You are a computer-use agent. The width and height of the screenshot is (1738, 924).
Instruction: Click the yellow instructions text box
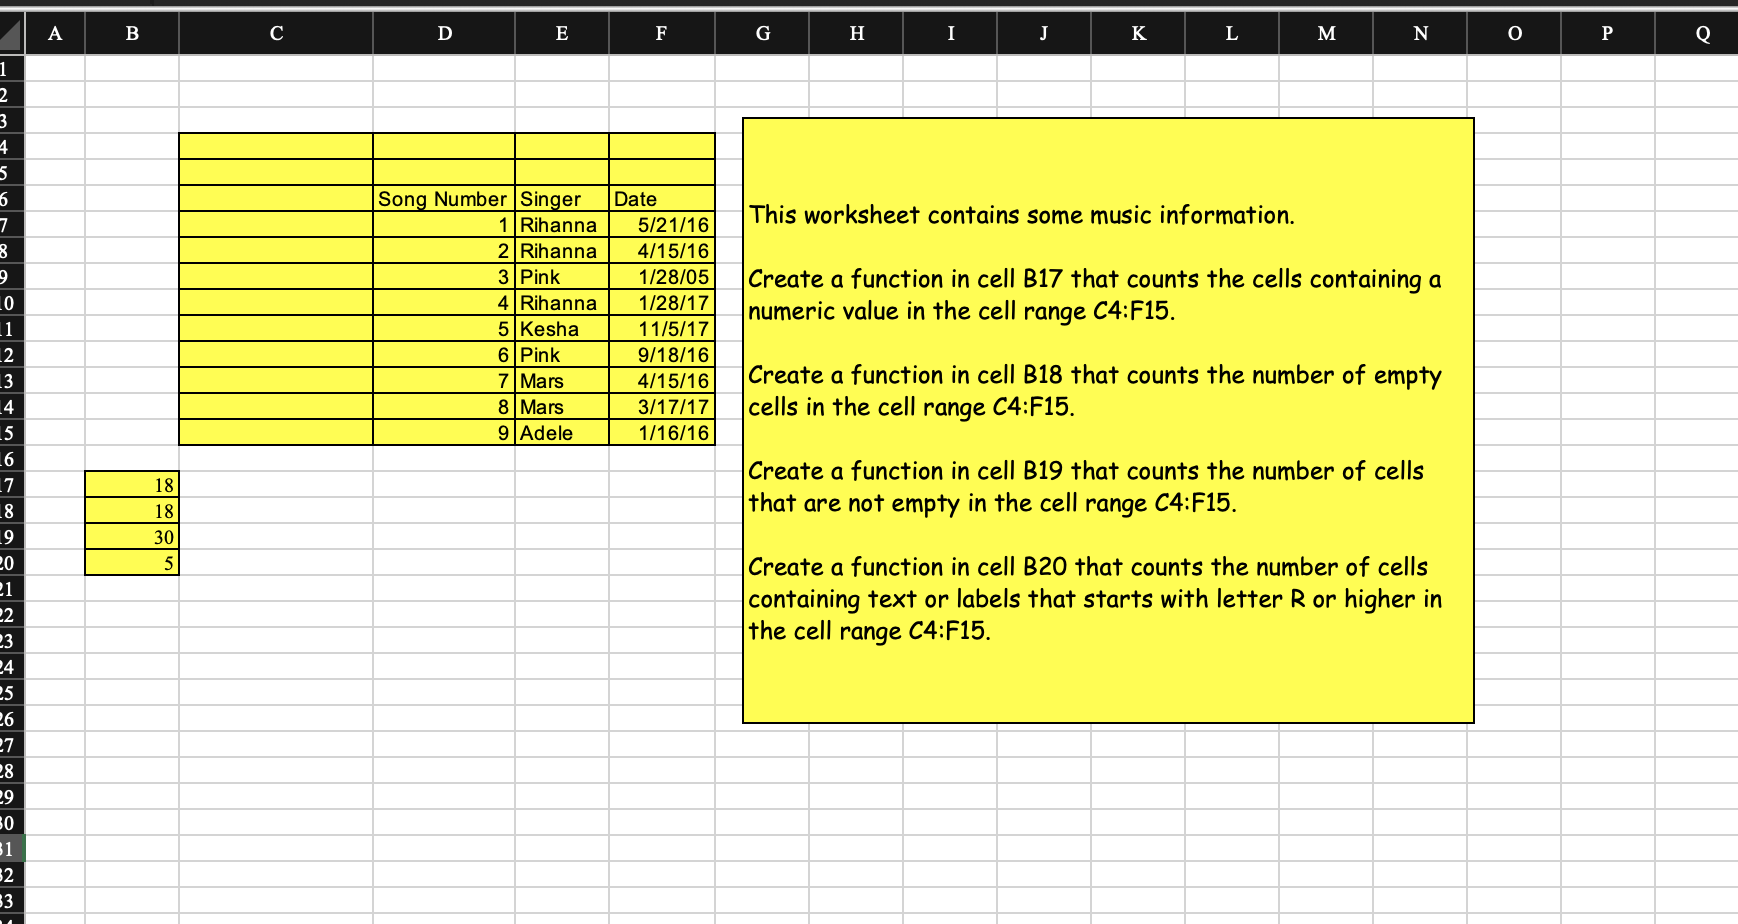click(x=1108, y=420)
